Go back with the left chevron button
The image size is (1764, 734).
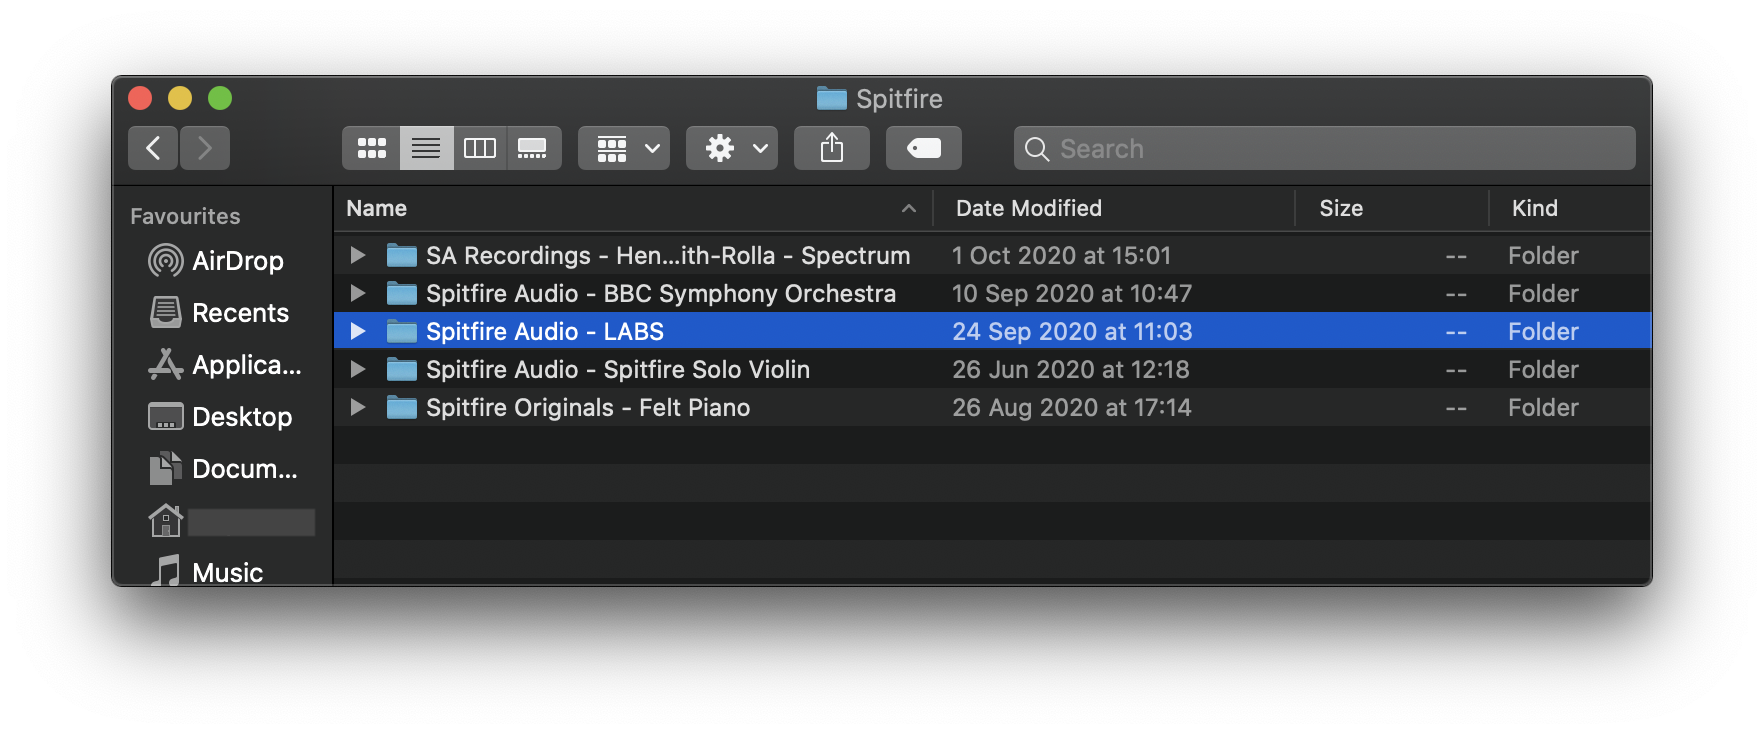(x=153, y=148)
